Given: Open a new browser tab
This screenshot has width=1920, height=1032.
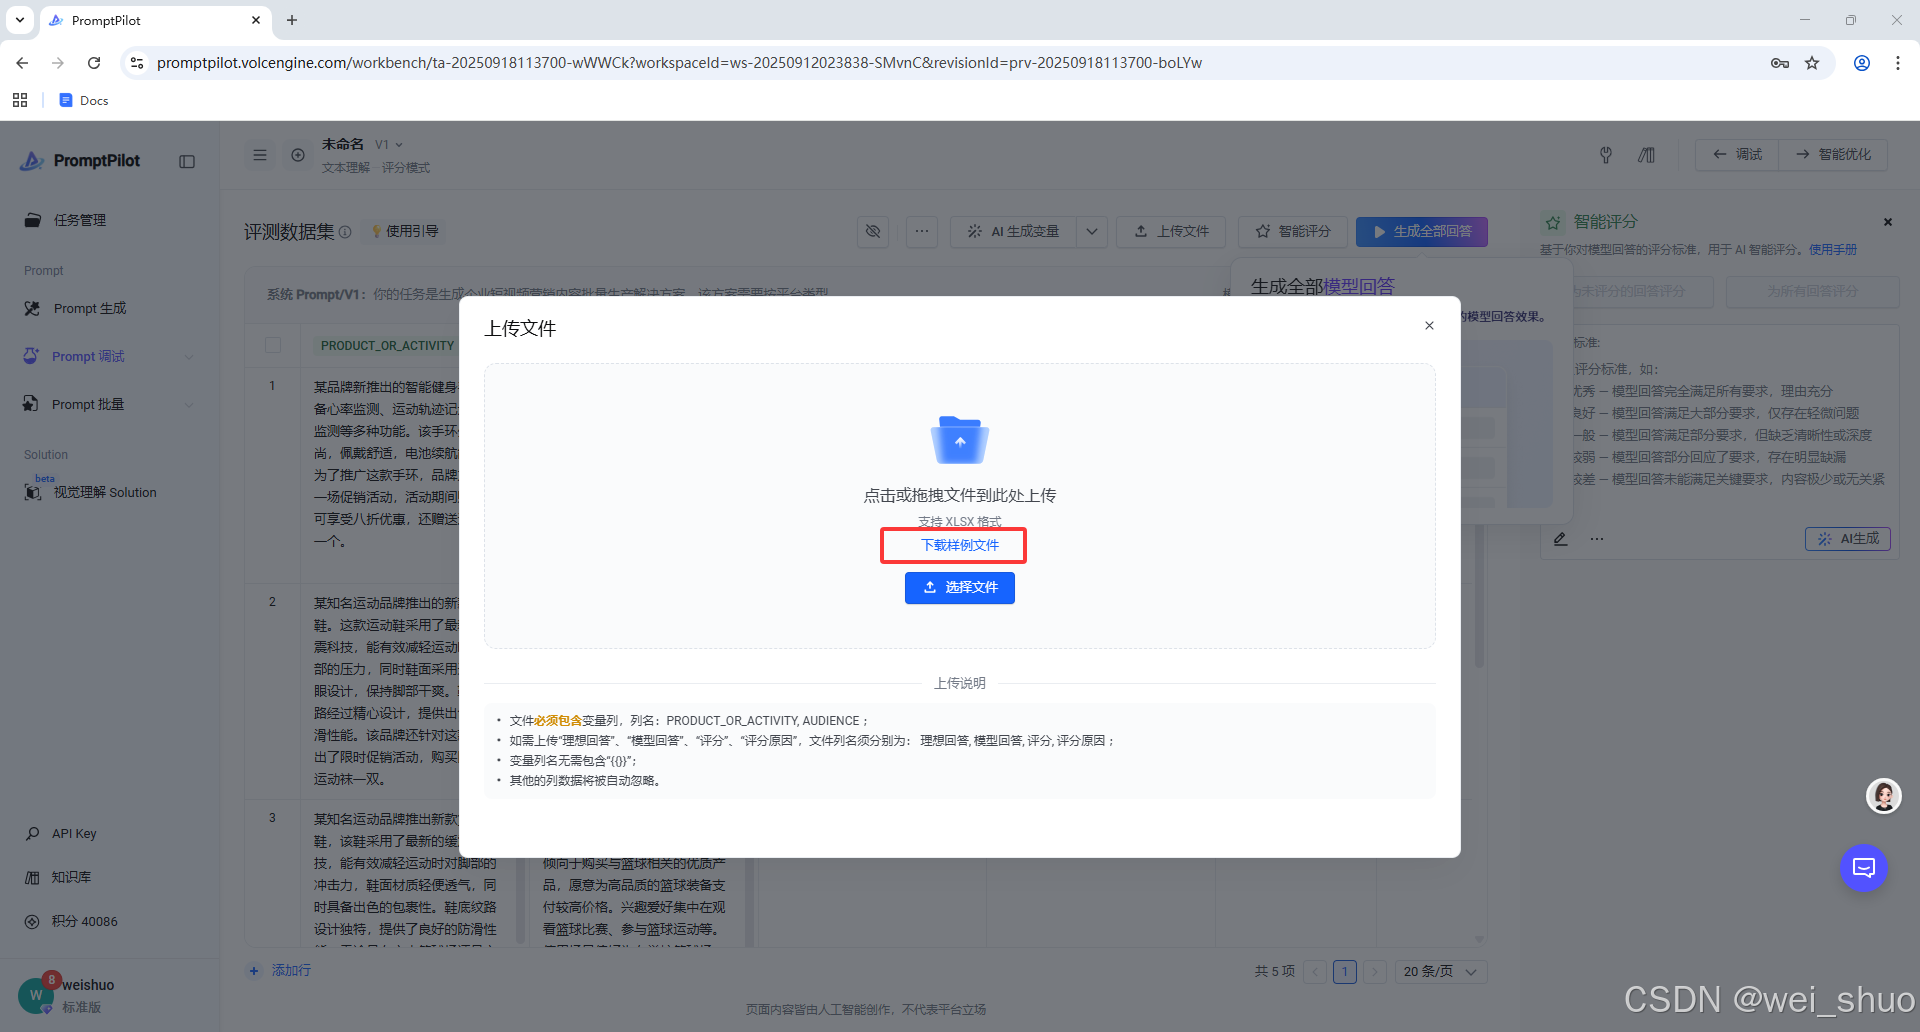Looking at the screenshot, I should tap(292, 20).
